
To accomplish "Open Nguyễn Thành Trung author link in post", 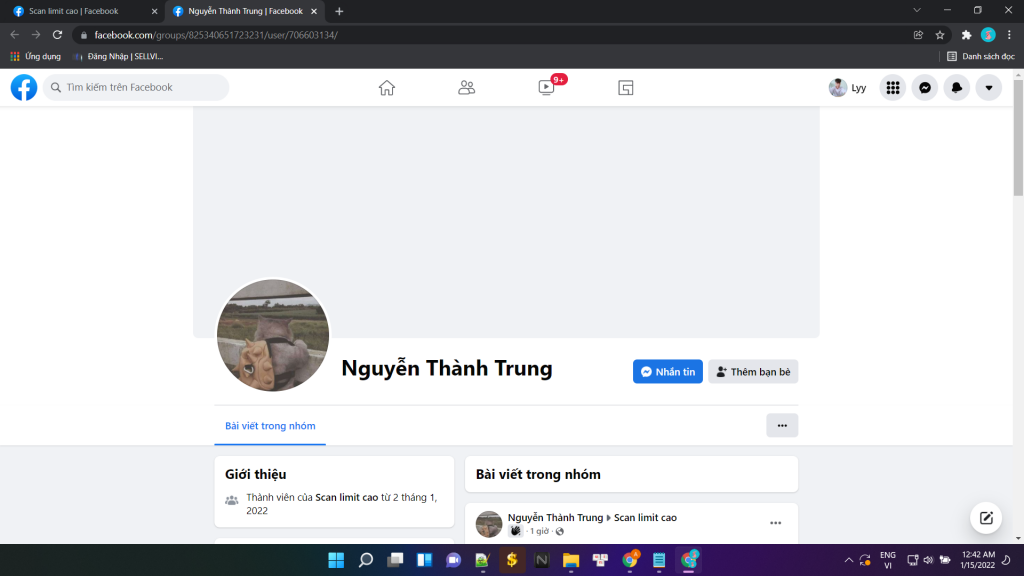I will click(555, 517).
